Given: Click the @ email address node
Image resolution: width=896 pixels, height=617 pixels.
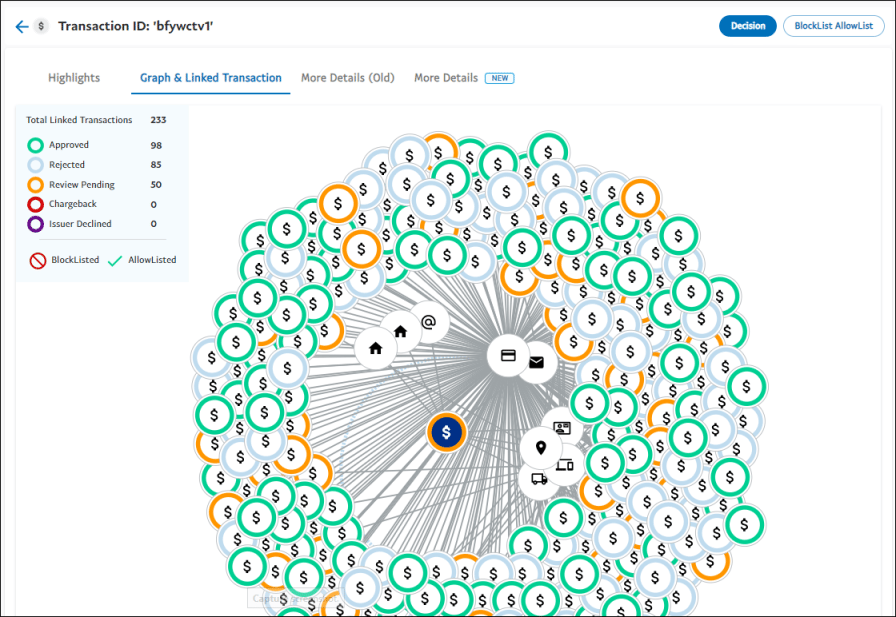Looking at the screenshot, I should click(429, 322).
